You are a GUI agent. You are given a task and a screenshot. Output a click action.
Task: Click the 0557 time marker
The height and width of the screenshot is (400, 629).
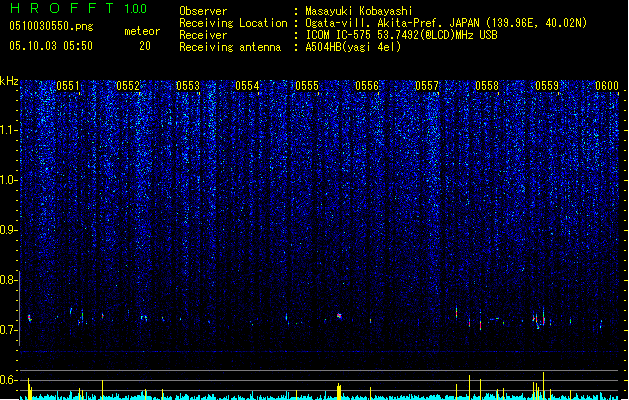[427, 86]
